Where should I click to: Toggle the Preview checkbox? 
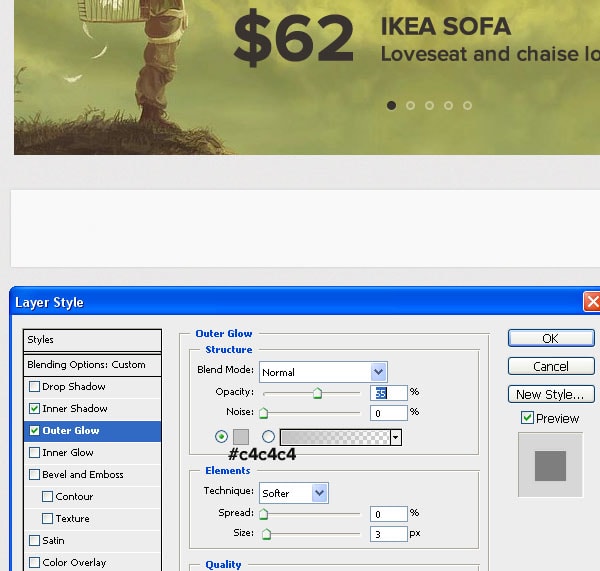pyautogui.click(x=527, y=418)
